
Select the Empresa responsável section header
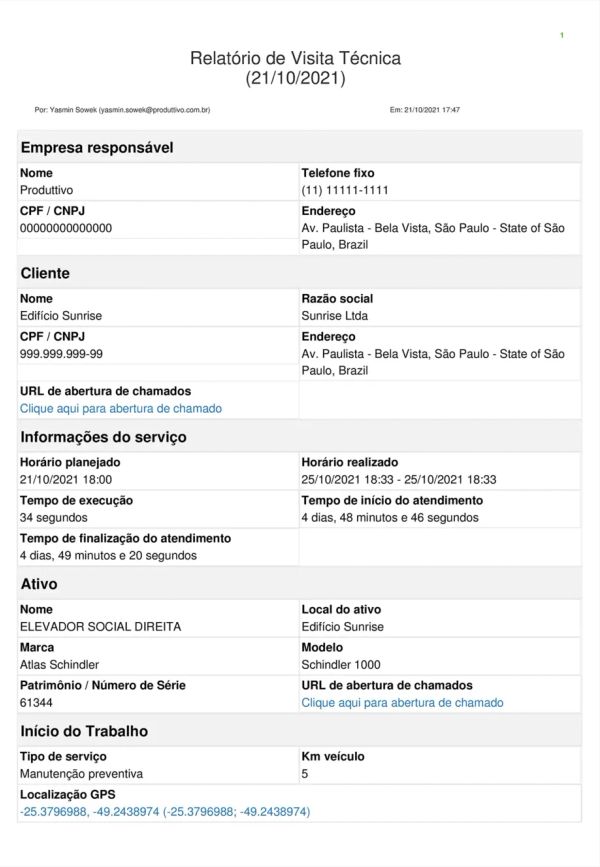[97, 148]
